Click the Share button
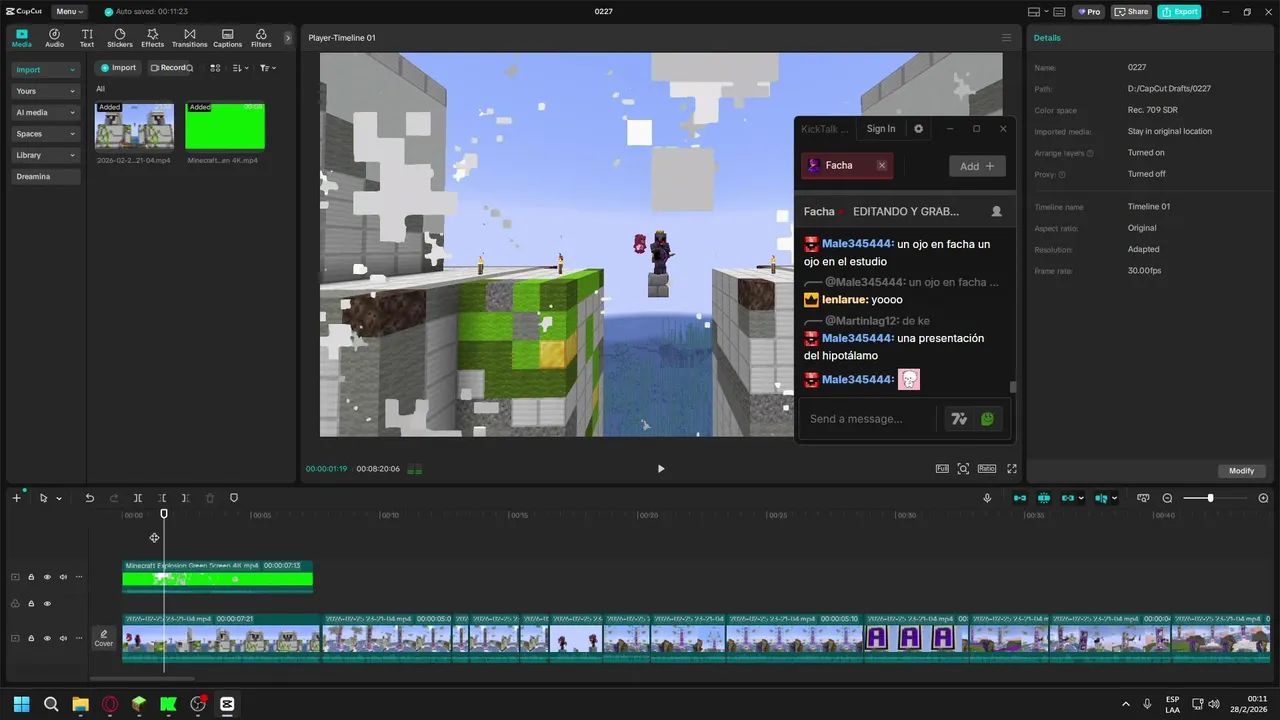This screenshot has width=1280, height=720. [1131, 12]
